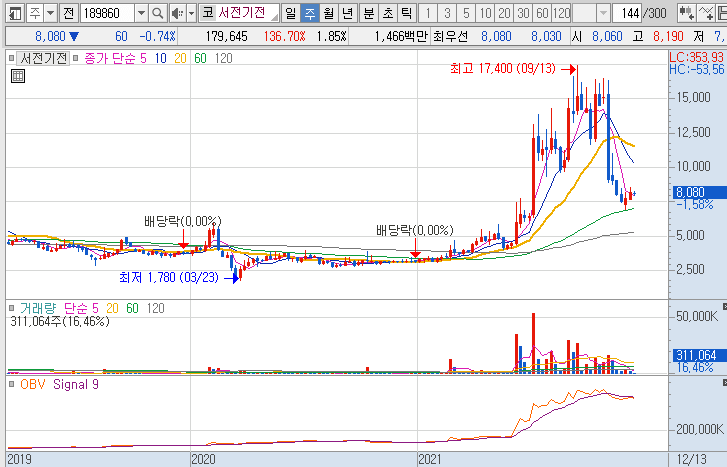727x467 pixels.
Task: Choose the 10 interval button
Action: [485, 13]
